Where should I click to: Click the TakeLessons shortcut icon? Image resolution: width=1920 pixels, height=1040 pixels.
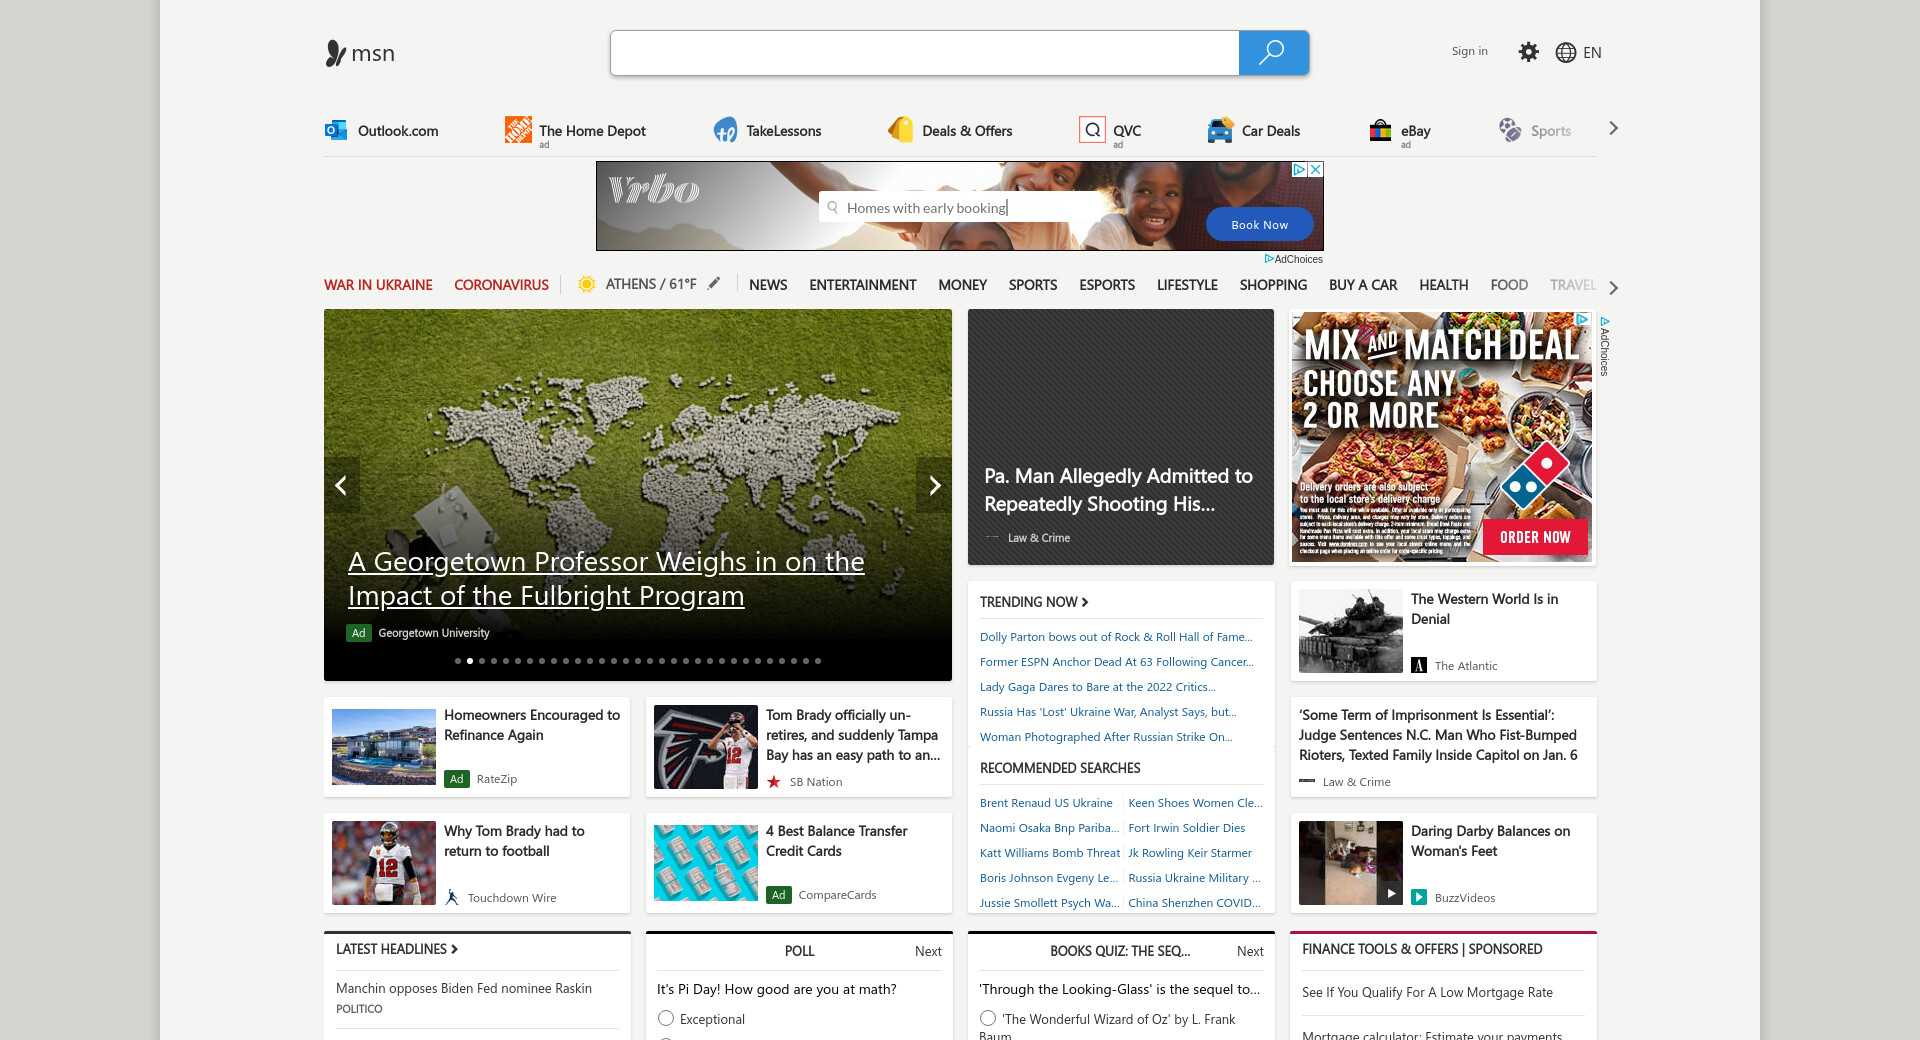click(x=725, y=130)
